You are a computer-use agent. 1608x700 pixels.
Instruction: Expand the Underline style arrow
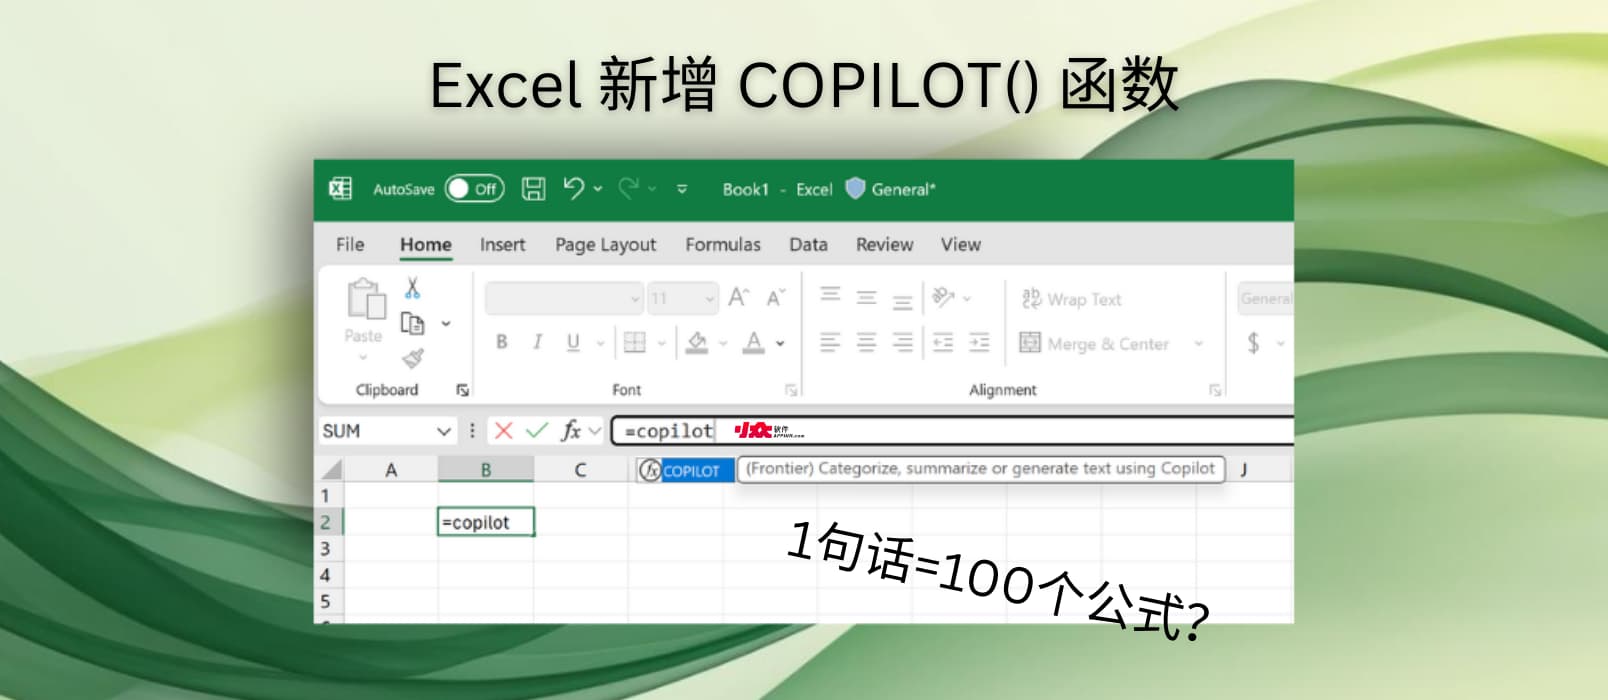click(x=600, y=343)
